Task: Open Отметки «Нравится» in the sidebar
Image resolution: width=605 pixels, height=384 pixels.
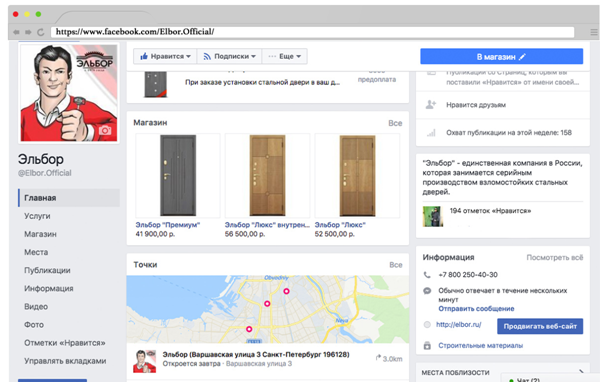Action: [65, 343]
